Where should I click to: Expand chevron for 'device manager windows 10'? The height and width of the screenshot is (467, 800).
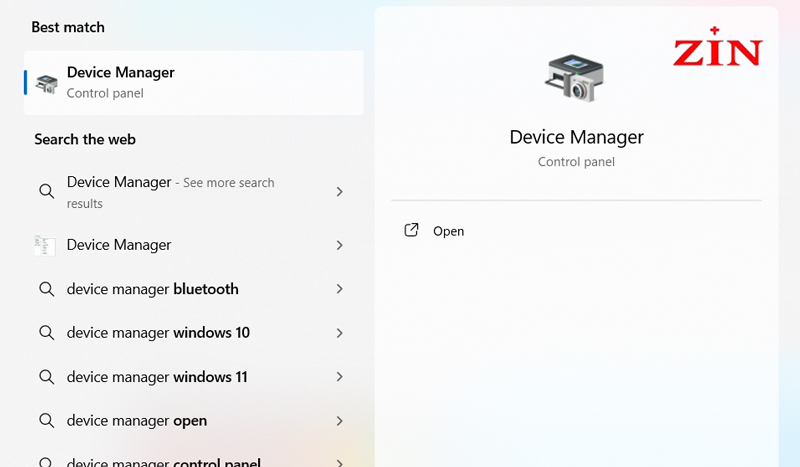coord(339,333)
